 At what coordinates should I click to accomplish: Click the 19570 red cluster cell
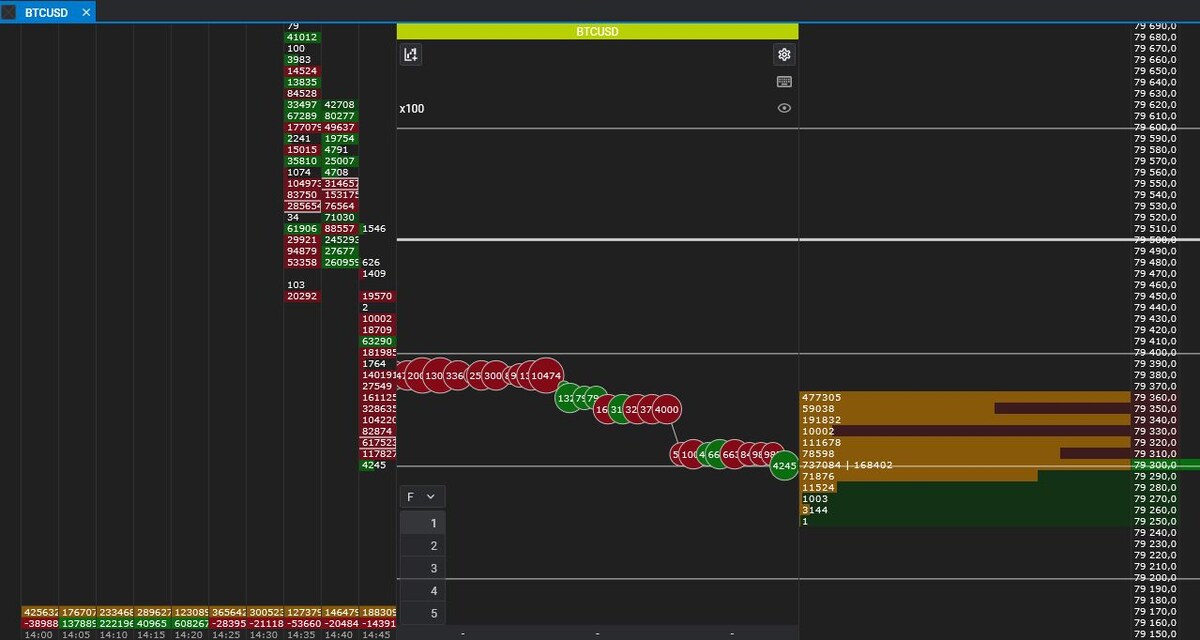pyautogui.click(x=378, y=296)
